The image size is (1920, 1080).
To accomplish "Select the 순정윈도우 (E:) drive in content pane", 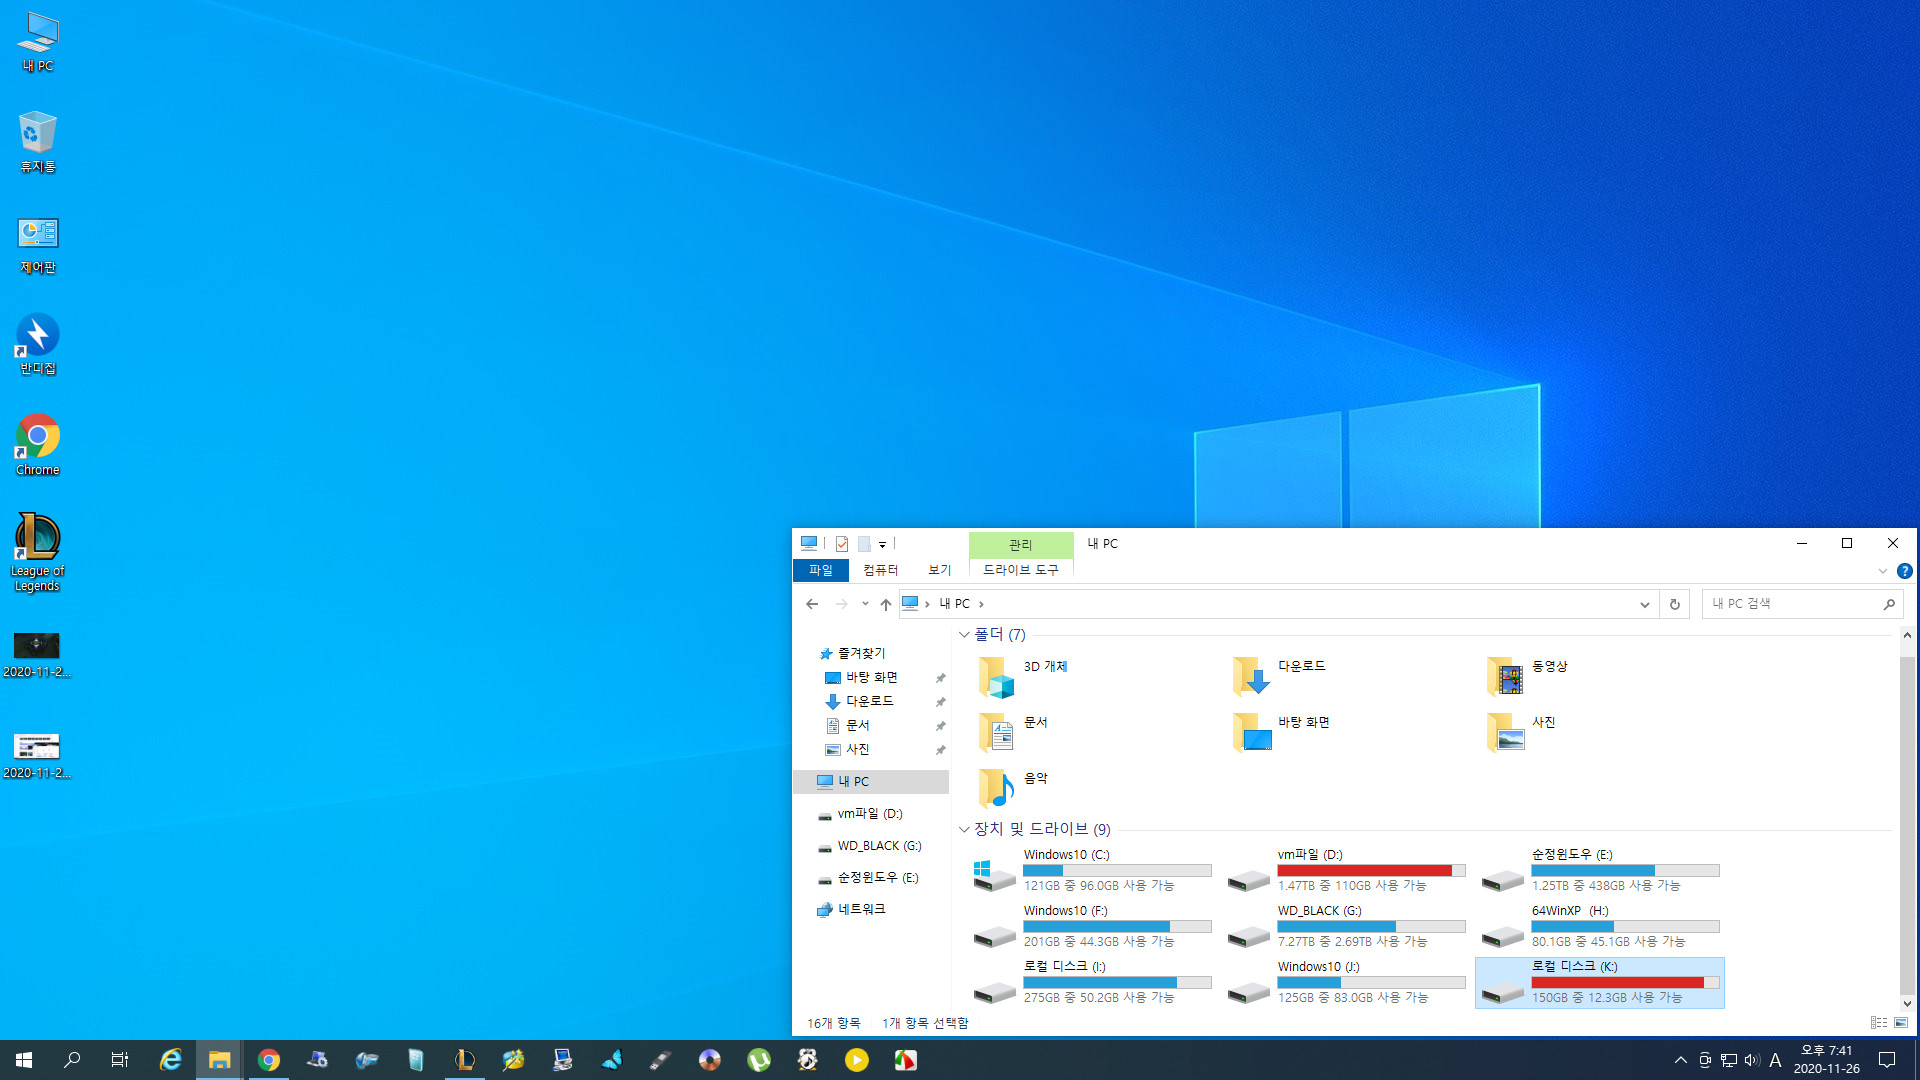I will click(x=1600, y=870).
